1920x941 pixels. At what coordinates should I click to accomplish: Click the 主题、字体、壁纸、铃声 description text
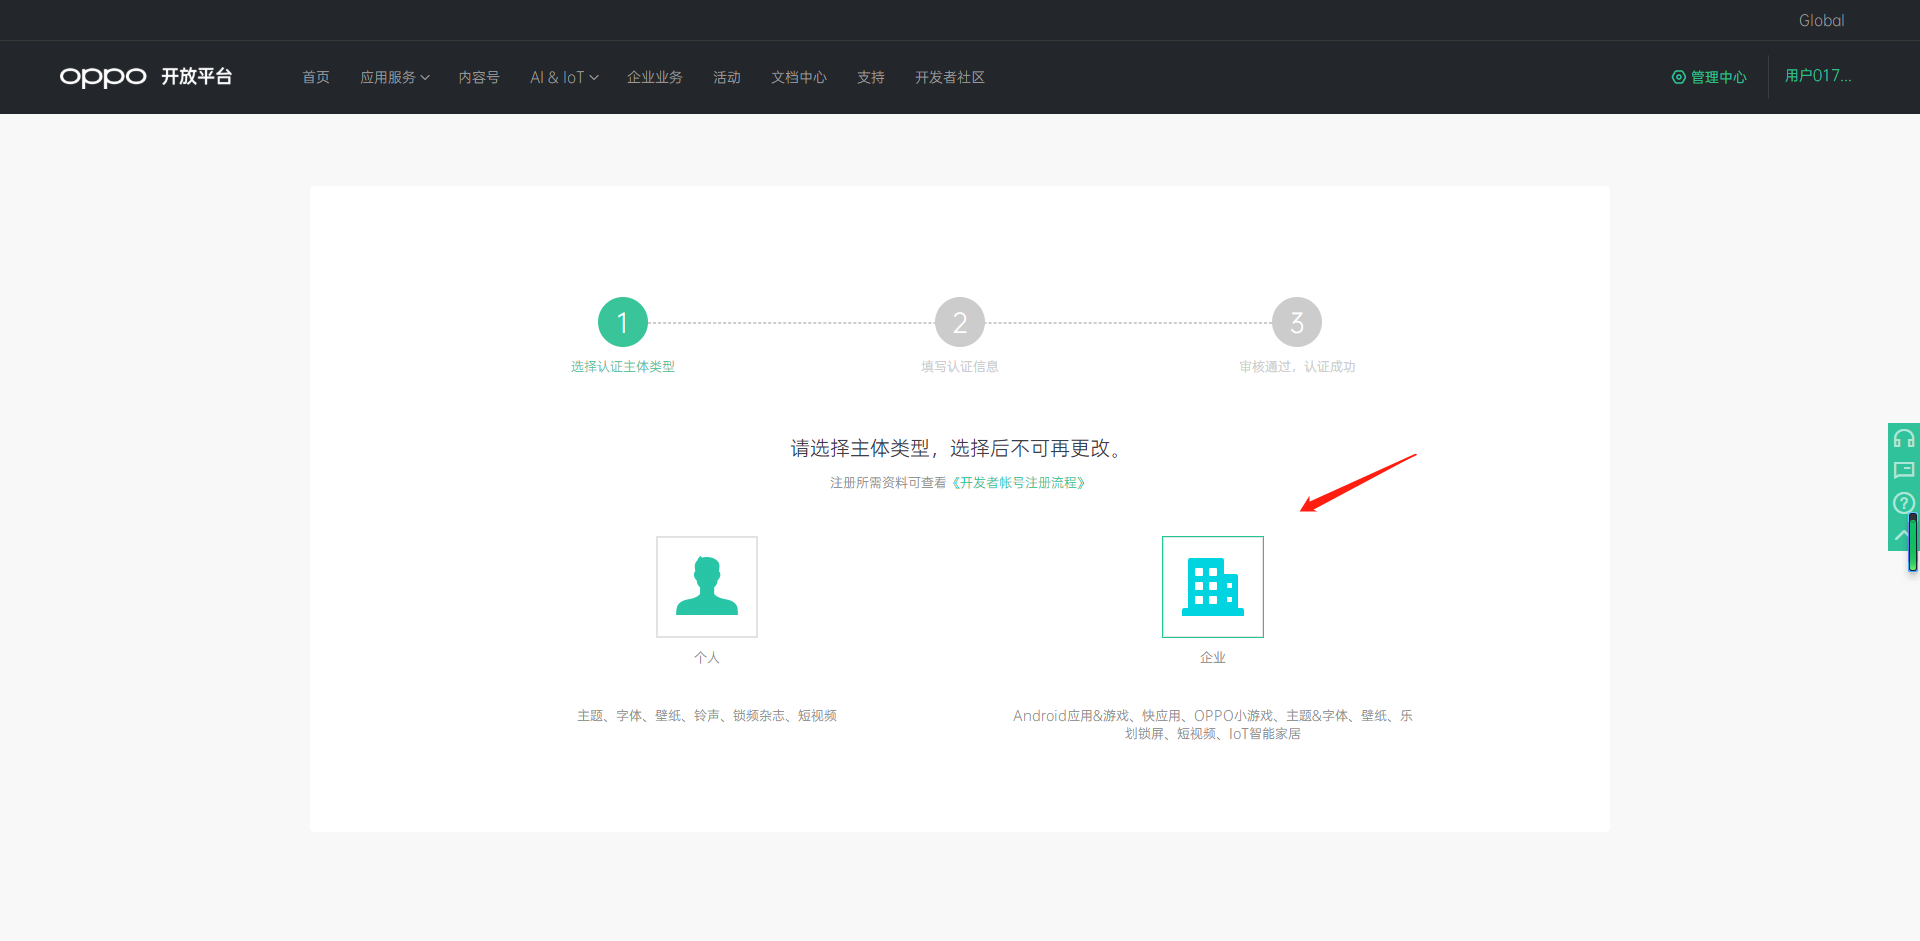707,716
